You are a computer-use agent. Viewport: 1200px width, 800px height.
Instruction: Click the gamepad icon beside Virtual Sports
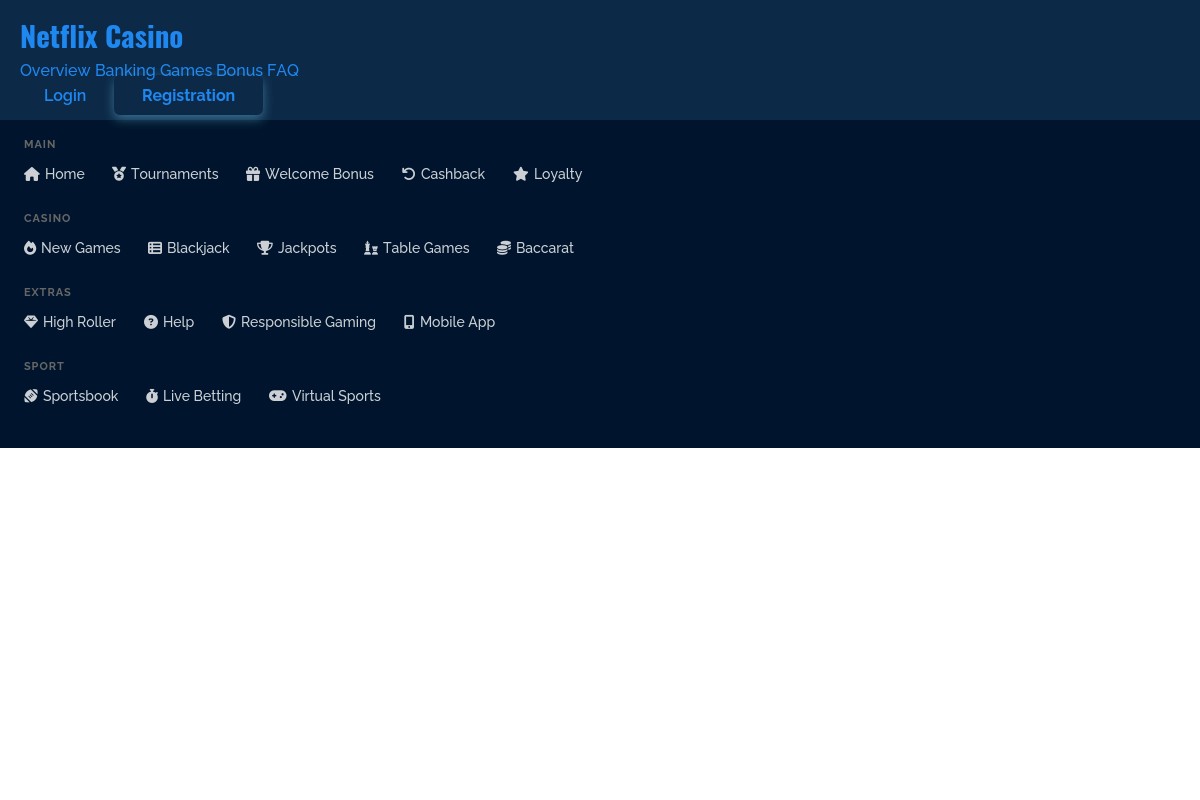pyautogui.click(x=278, y=396)
